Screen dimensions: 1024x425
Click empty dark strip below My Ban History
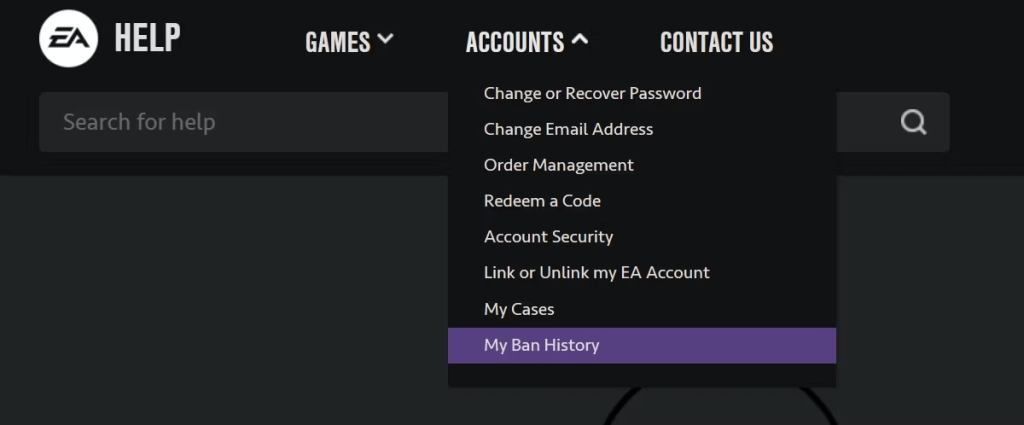point(641,375)
